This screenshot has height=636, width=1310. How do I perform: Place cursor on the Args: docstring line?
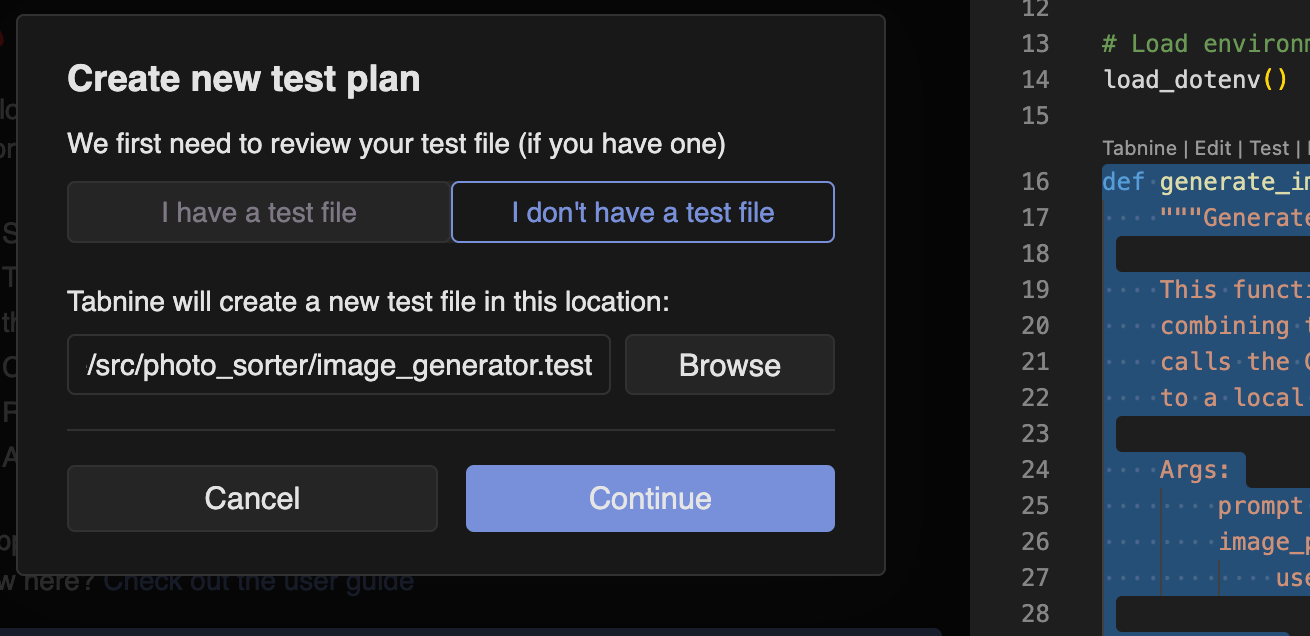click(x=1195, y=469)
